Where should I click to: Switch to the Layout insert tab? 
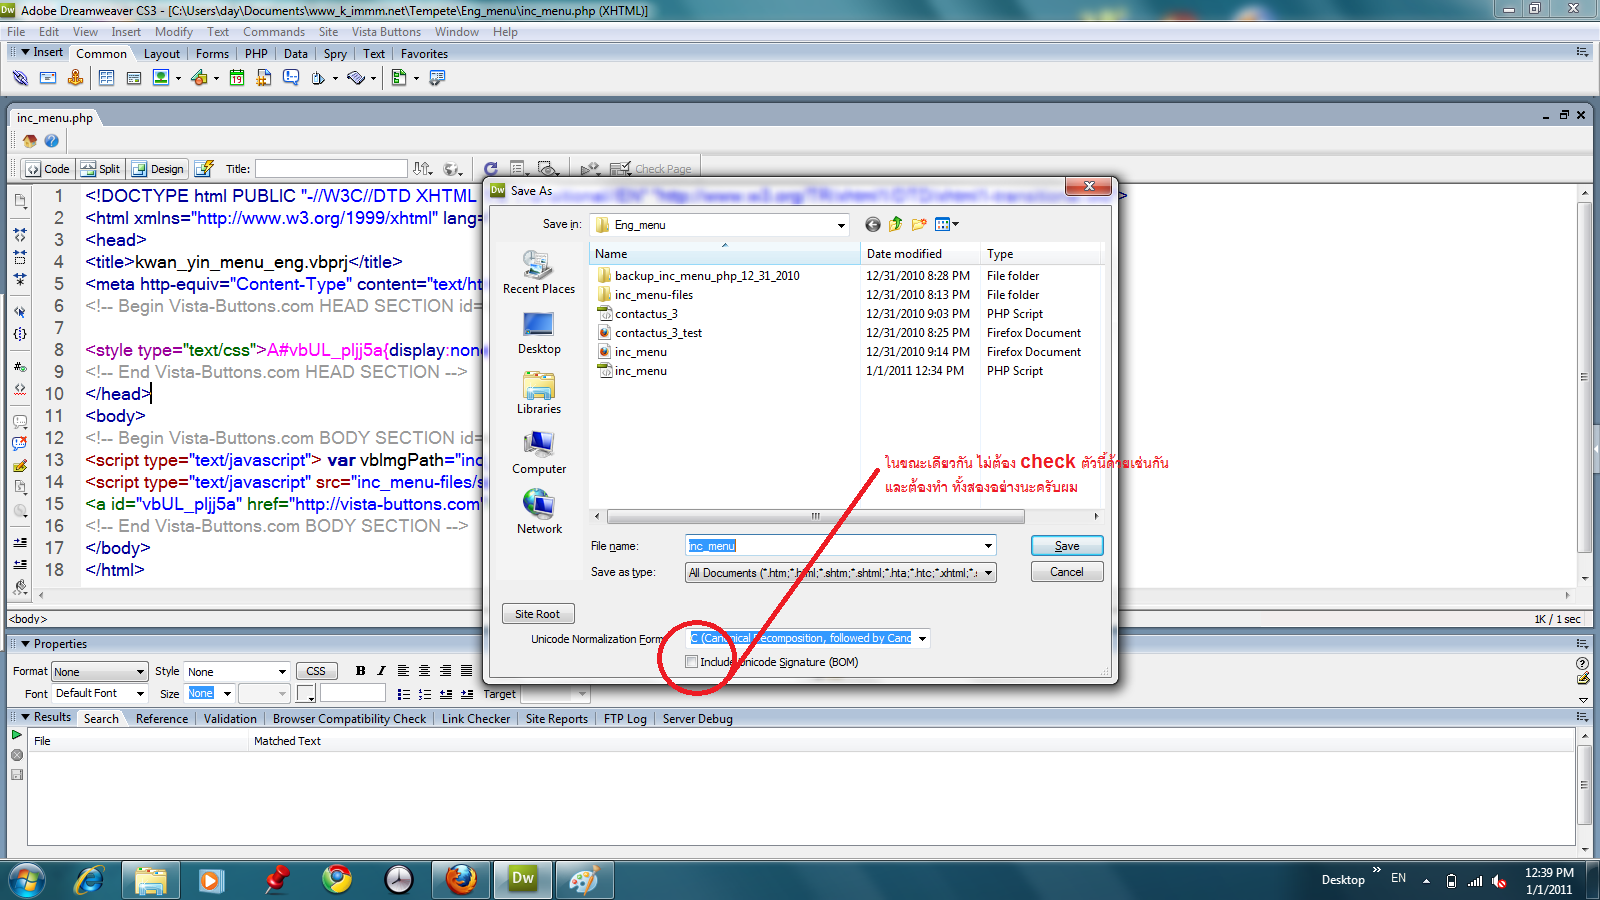pos(162,54)
